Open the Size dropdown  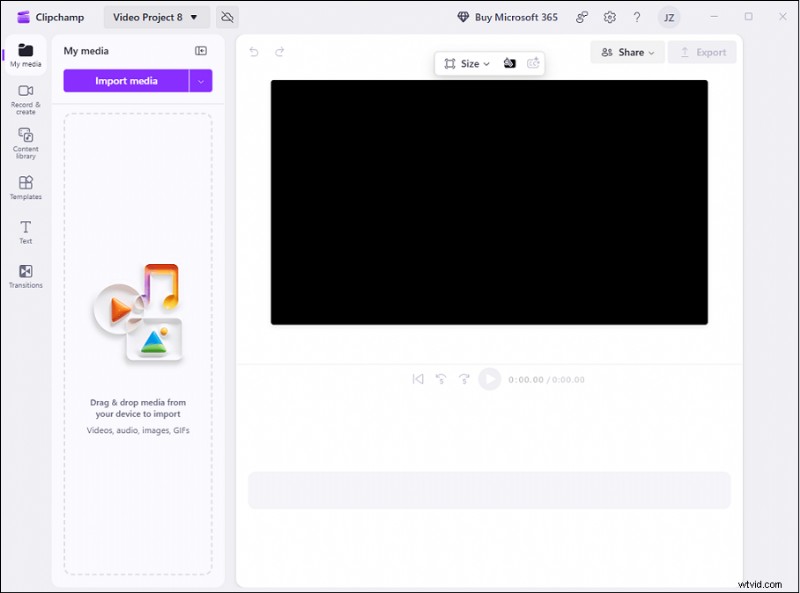(x=467, y=63)
